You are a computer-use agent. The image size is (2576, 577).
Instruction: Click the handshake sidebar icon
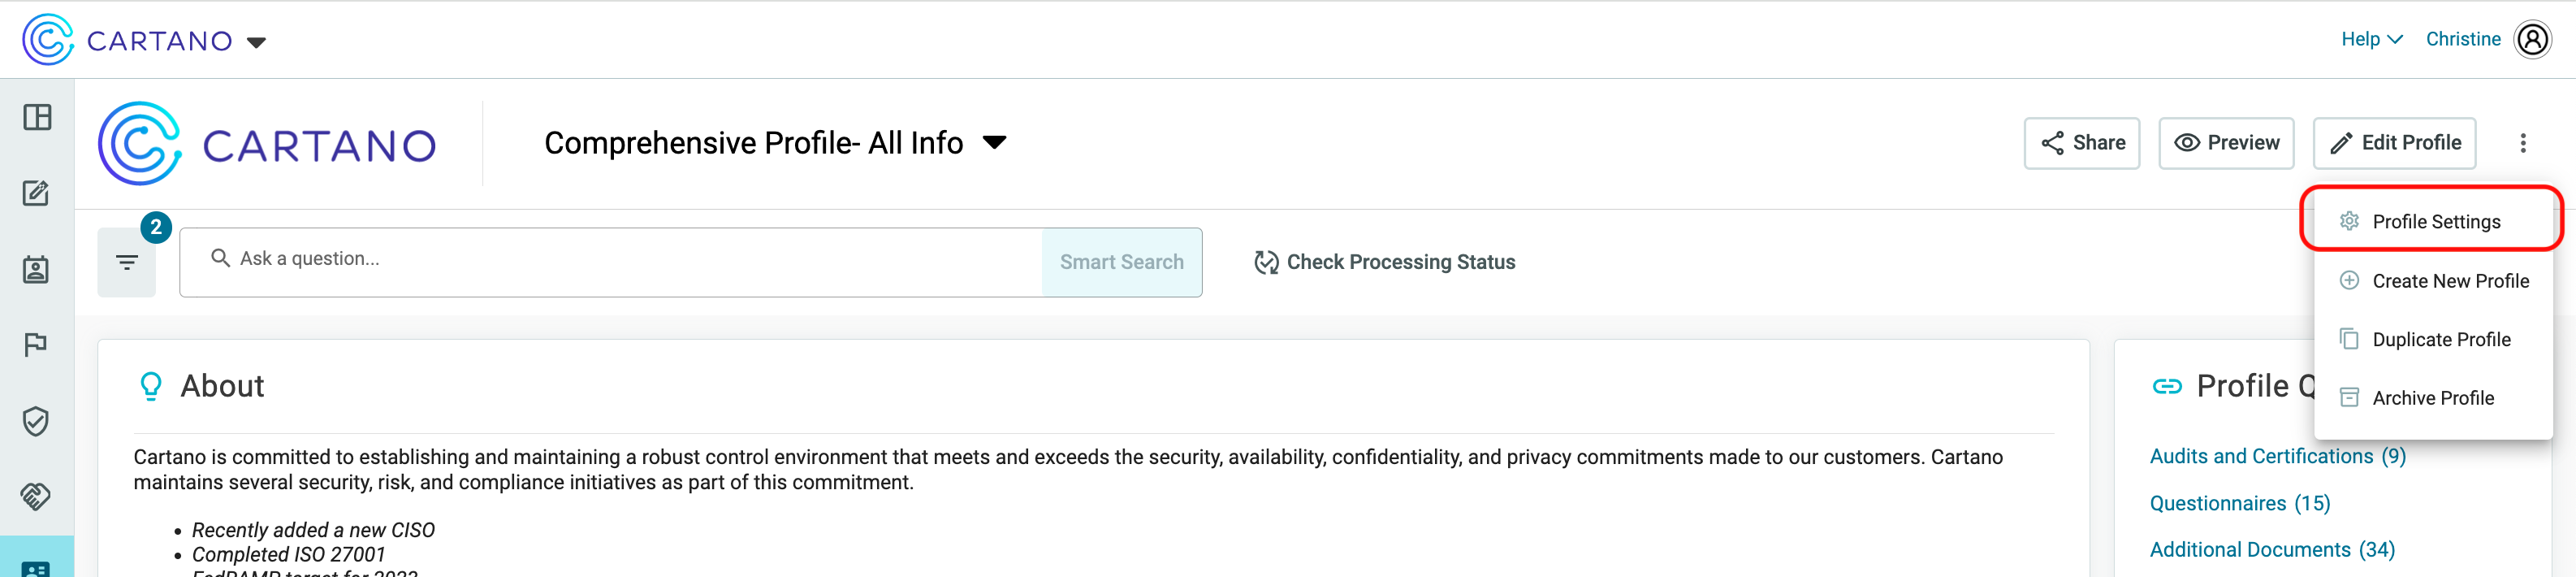[37, 496]
